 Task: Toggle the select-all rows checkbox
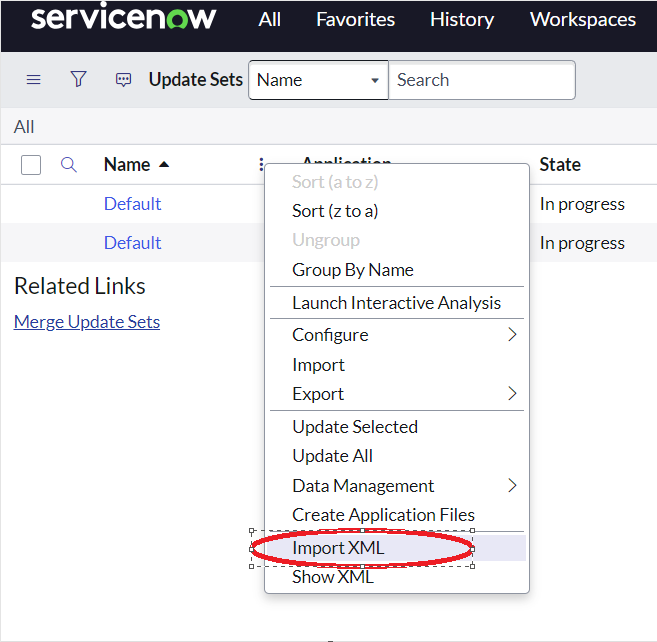point(31,165)
